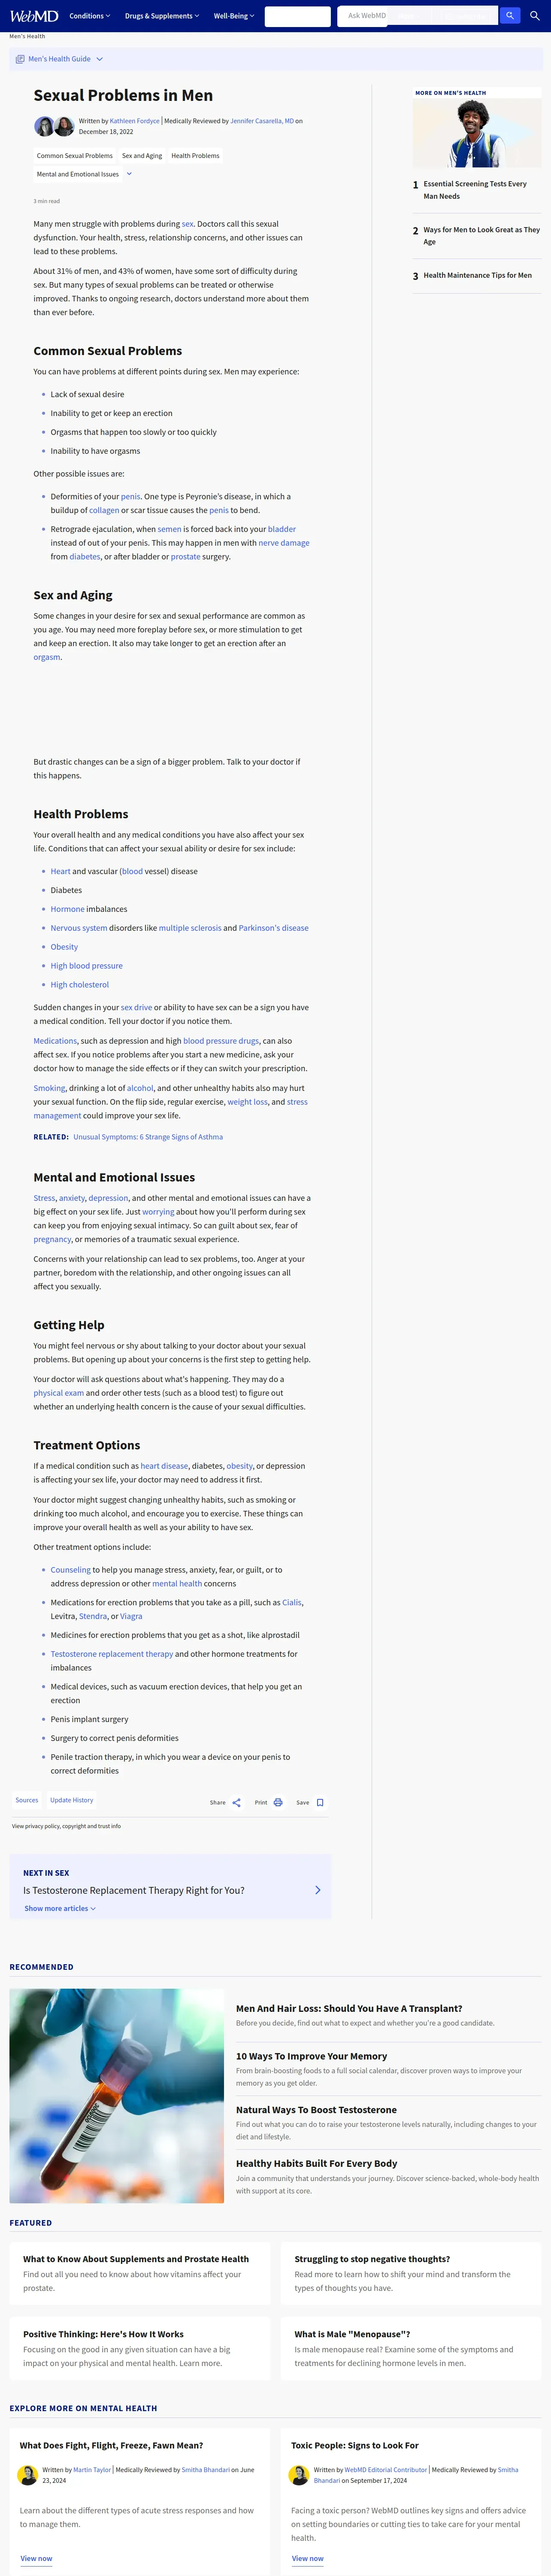Click the Save bookmark icon

[x=320, y=1803]
